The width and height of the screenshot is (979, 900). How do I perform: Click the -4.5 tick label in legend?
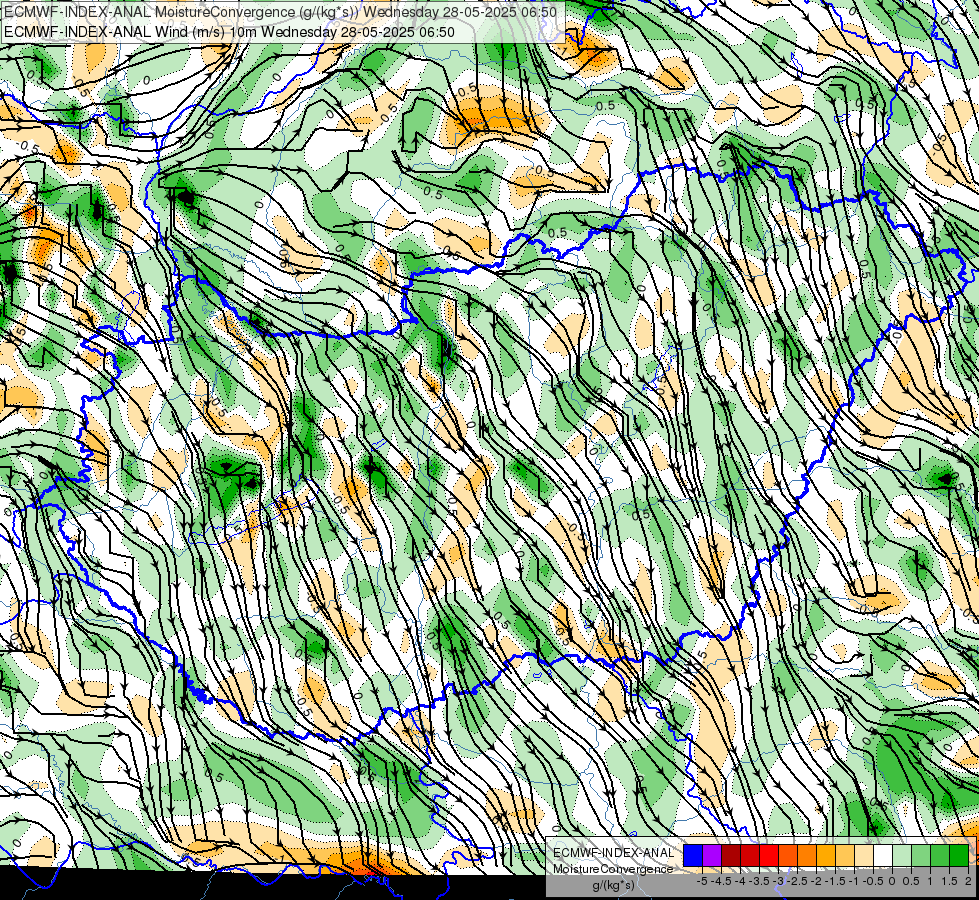[722, 881]
